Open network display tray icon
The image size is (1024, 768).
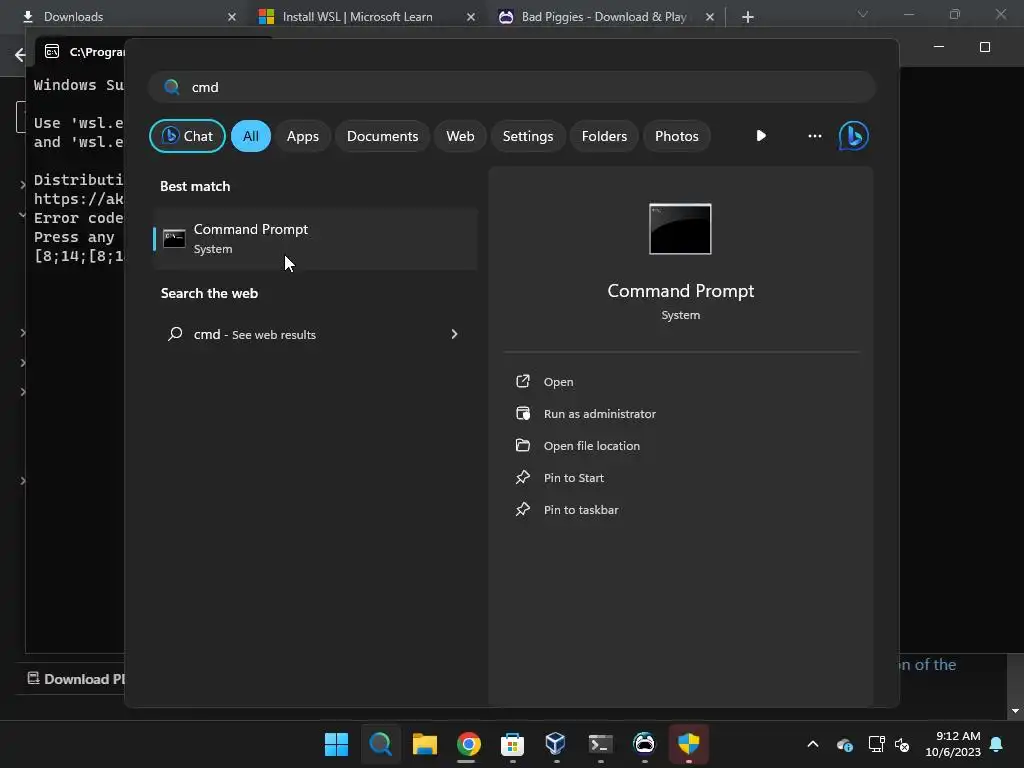tap(876, 744)
